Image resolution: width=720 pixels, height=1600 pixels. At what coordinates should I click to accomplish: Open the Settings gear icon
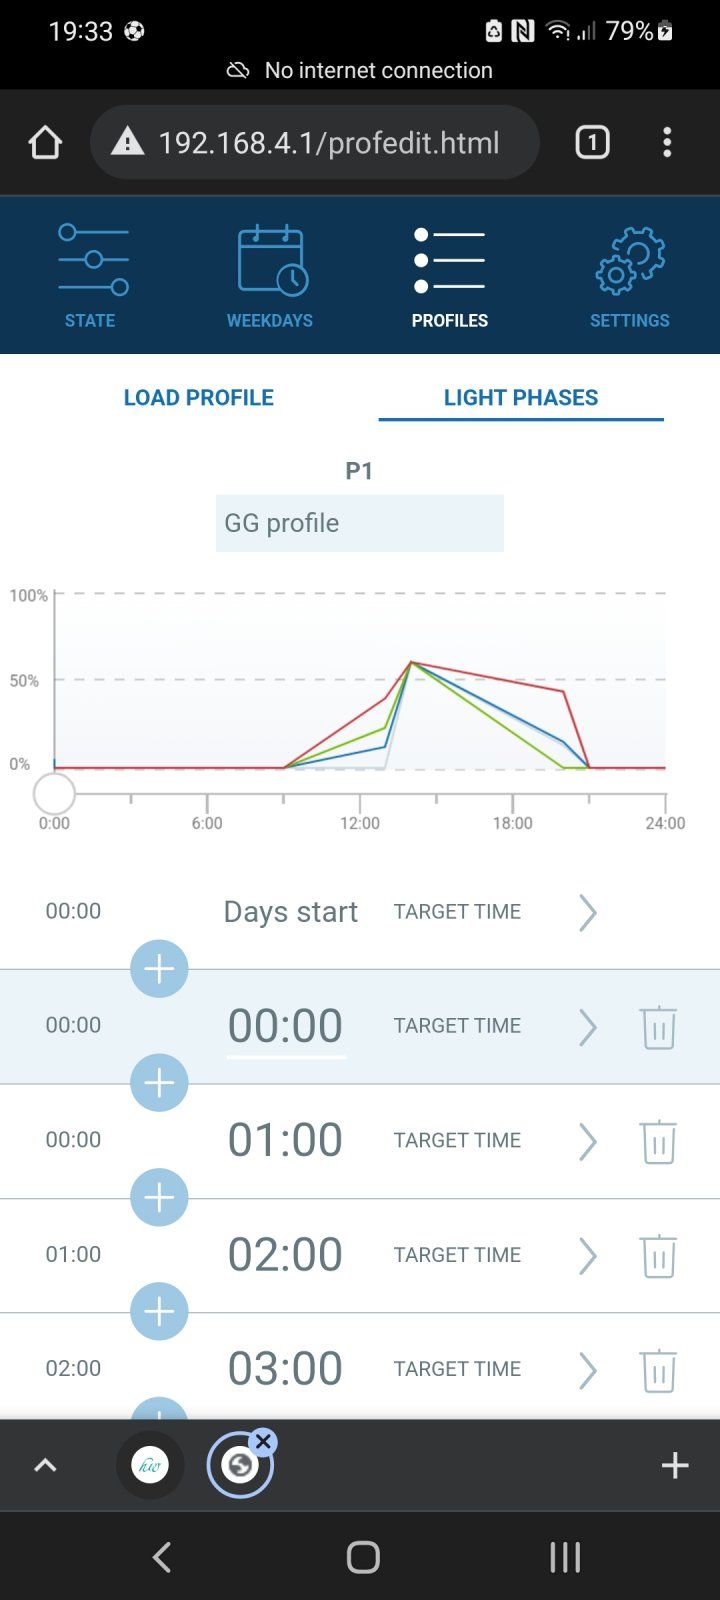pyautogui.click(x=629, y=260)
